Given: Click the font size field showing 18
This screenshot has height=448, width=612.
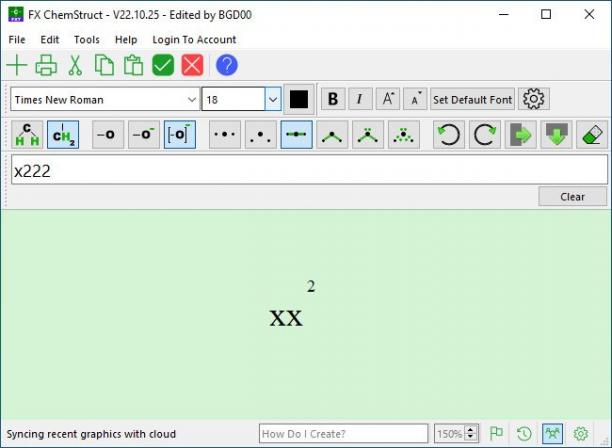Looking at the screenshot, I should tap(233, 99).
